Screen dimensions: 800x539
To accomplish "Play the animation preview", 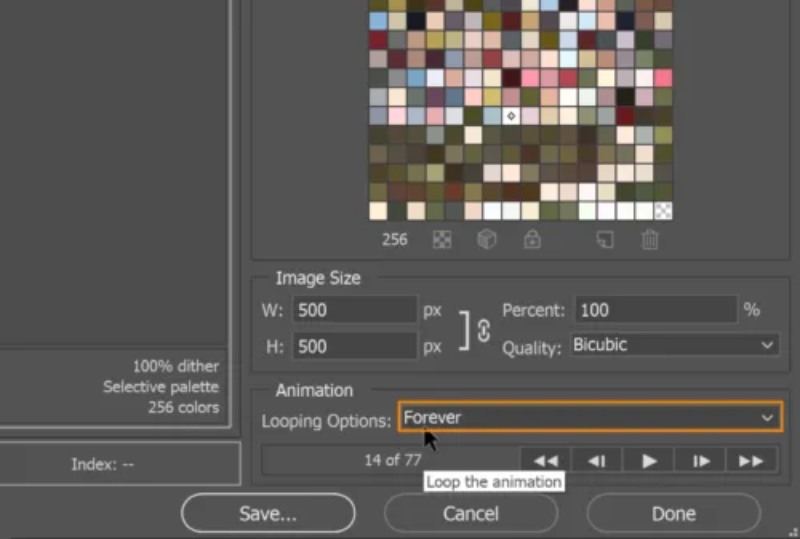I will 648,461.
